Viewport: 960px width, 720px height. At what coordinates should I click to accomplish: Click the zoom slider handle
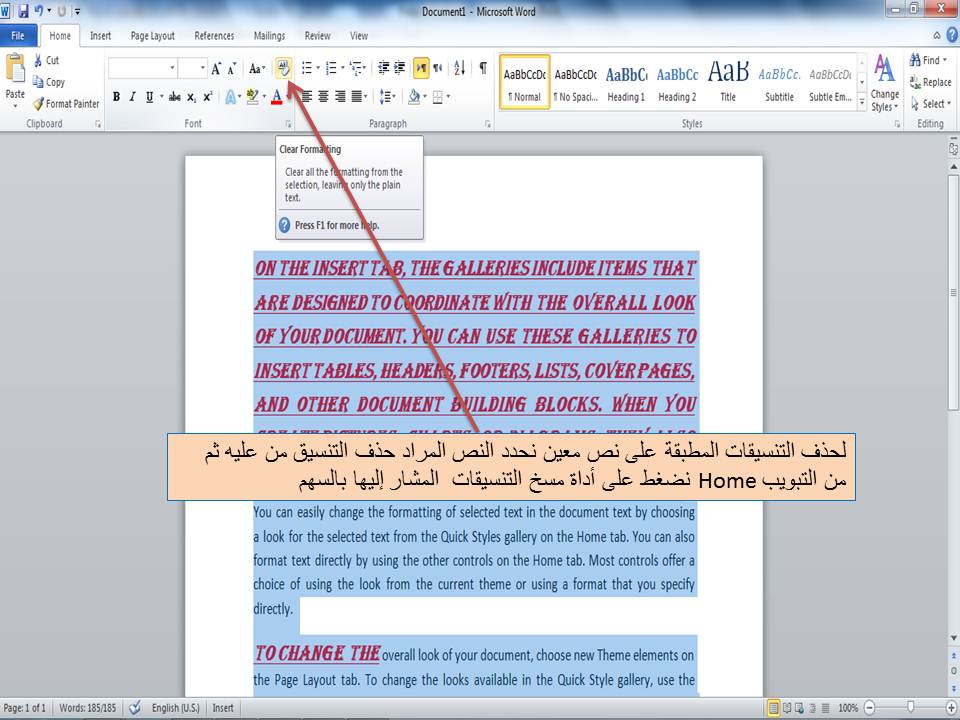(911, 708)
